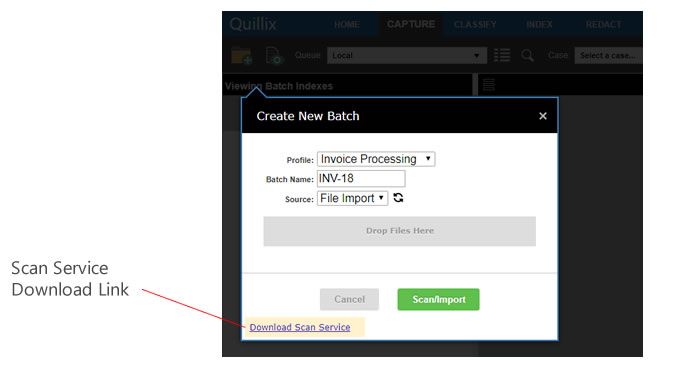Click the Quillix logo
The image size is (680, 370).
coord(253,24)
